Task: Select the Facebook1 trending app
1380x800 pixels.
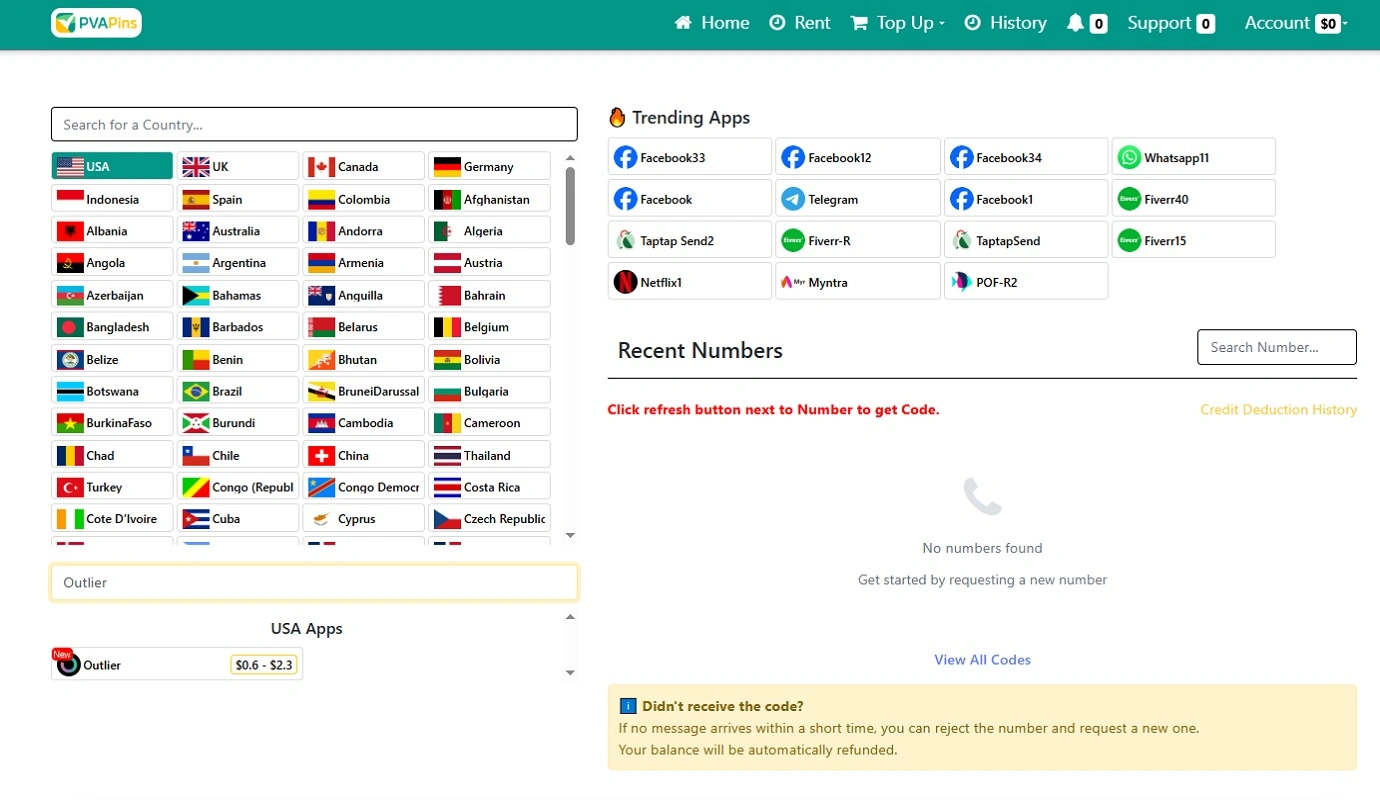Action: click(x=1026, y=199)
